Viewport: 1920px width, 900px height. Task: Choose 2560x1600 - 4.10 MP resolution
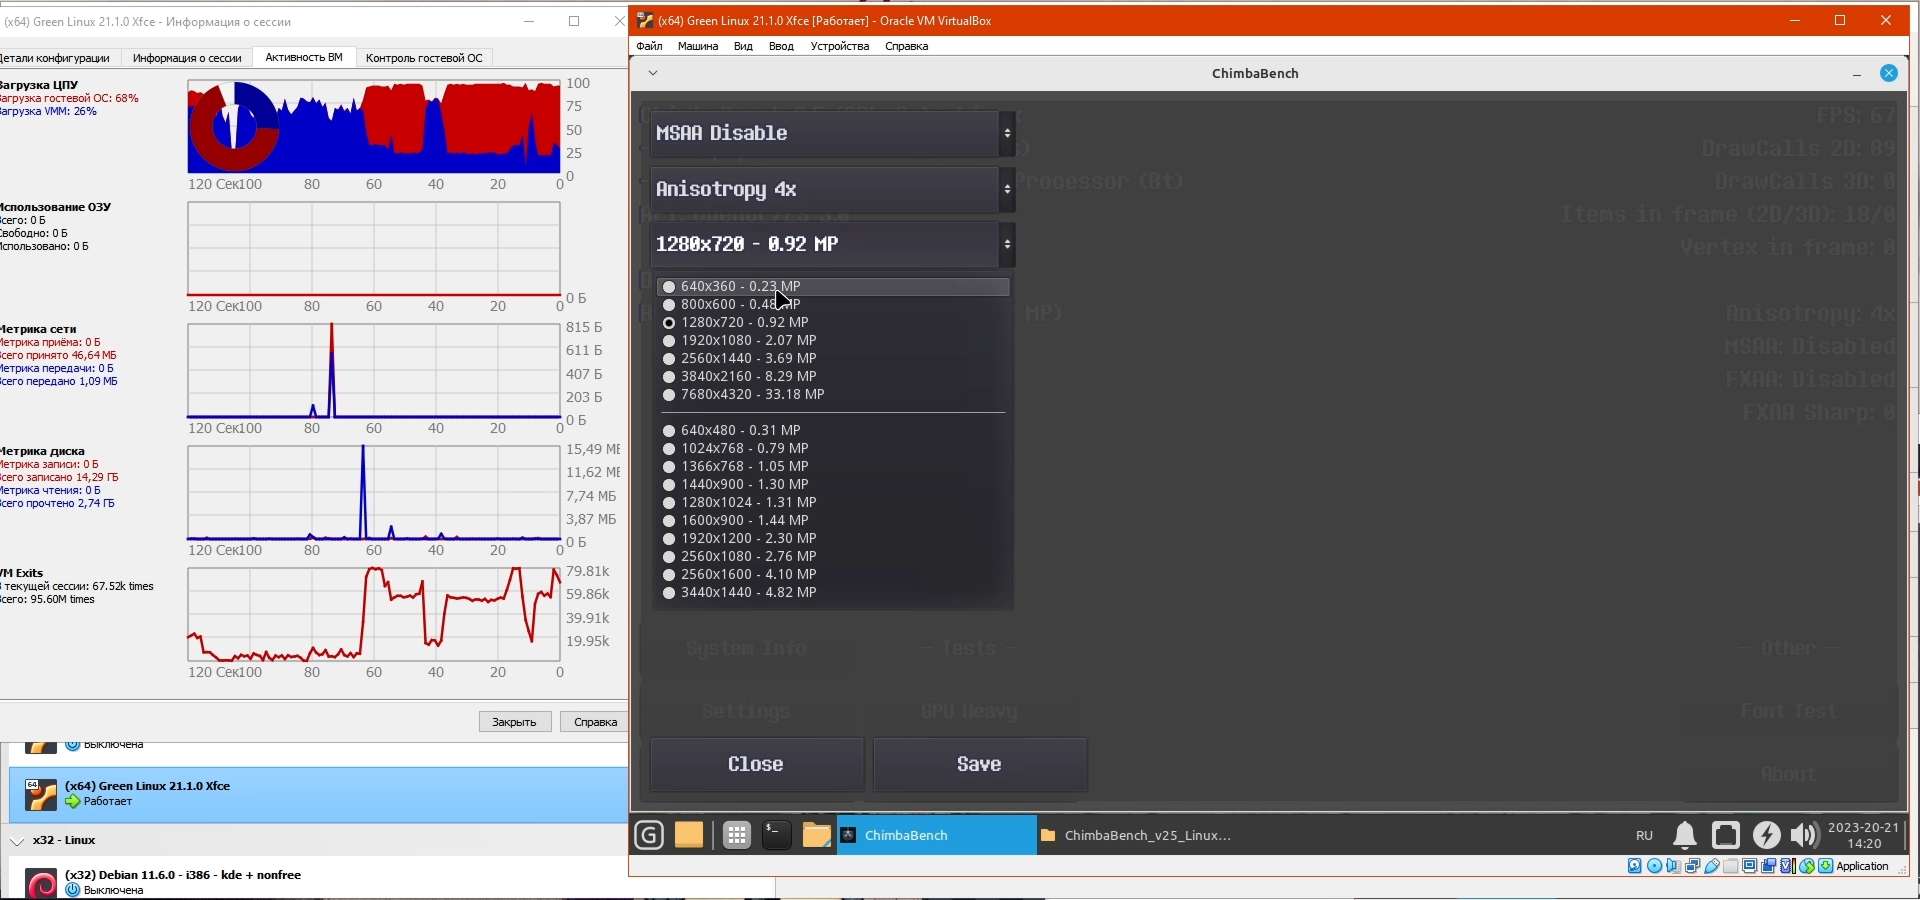click(x=833, y=575)
